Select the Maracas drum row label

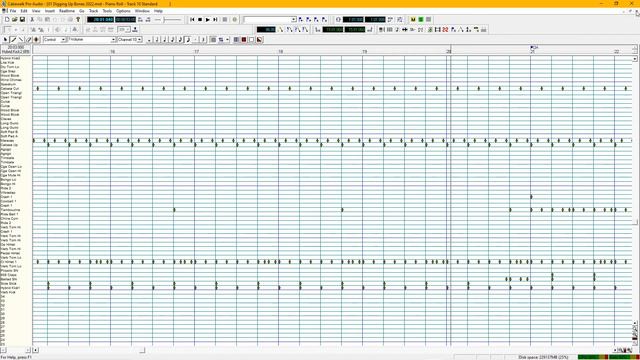[x=7, y=141]
